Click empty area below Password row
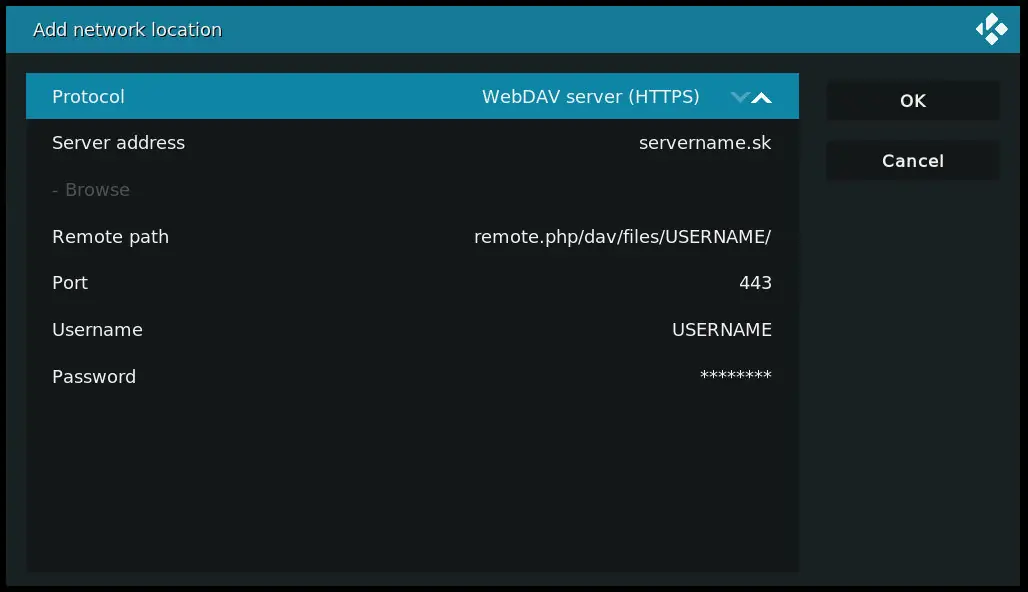The width and height of the screenshot is (1028, 592). pos(412,485)
